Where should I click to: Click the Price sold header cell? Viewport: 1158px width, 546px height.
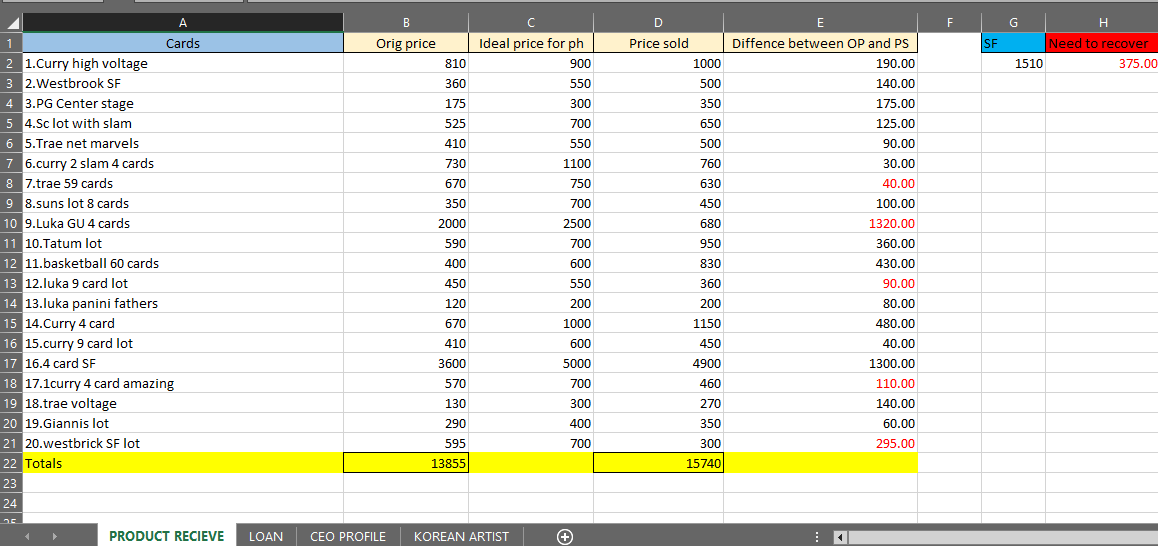[659, 44]
